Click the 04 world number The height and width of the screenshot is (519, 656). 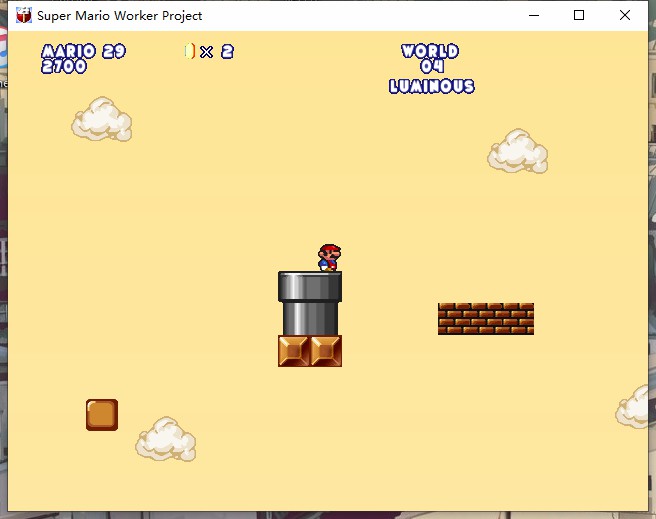point(432,66)
